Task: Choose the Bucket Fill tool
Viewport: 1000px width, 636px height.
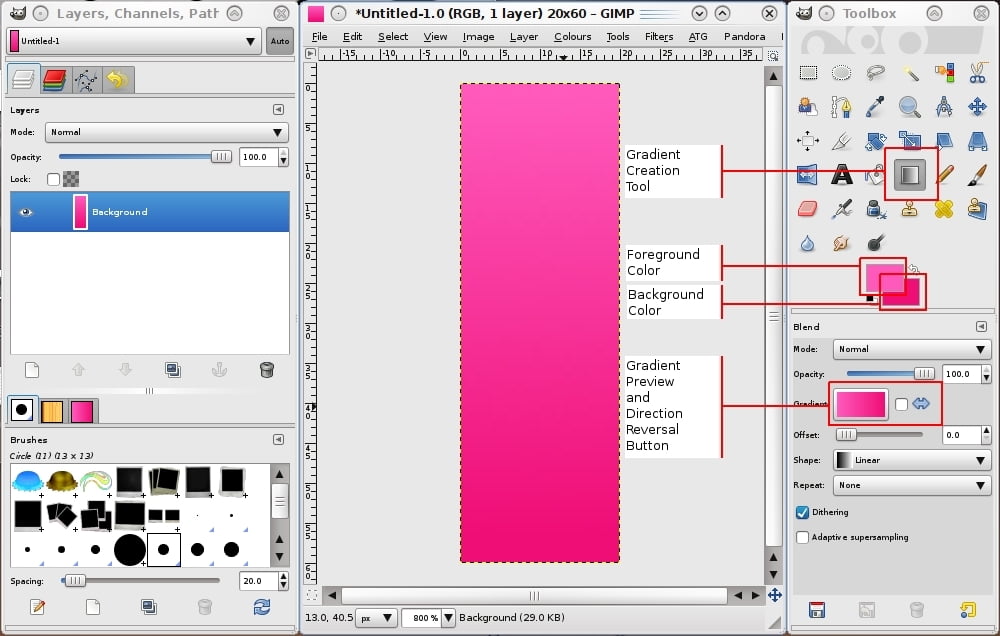Action: tap(875, 175)
